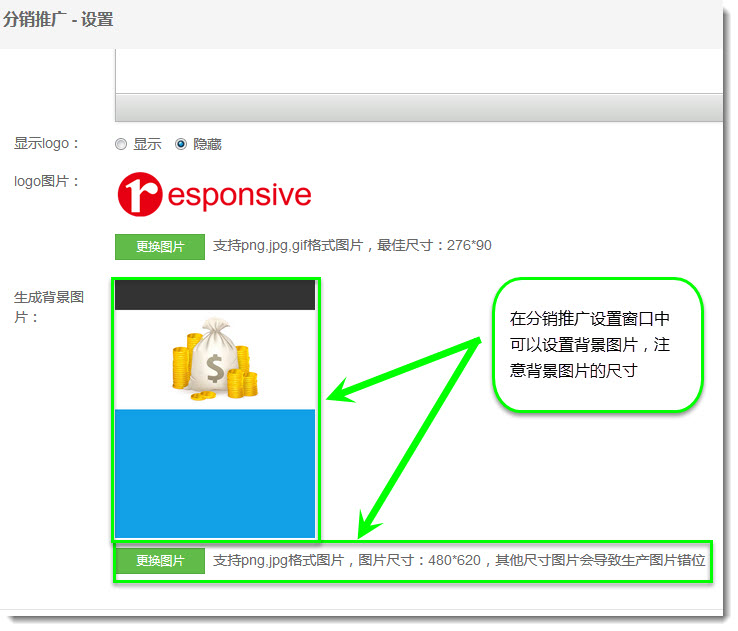Click 更换图片 button under the logo

[160, 246]
